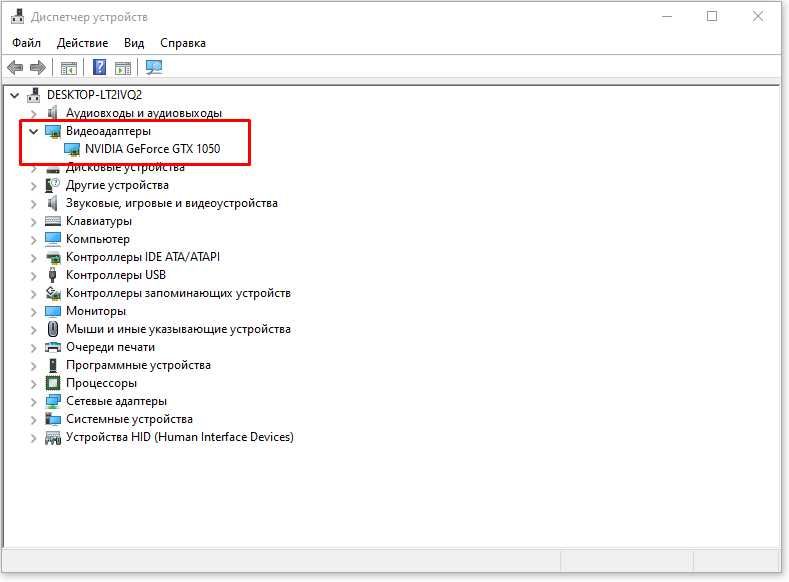This screenshot has width=789, height=582.
Task: Open the Файл menu
Action: tap(27, 43)
